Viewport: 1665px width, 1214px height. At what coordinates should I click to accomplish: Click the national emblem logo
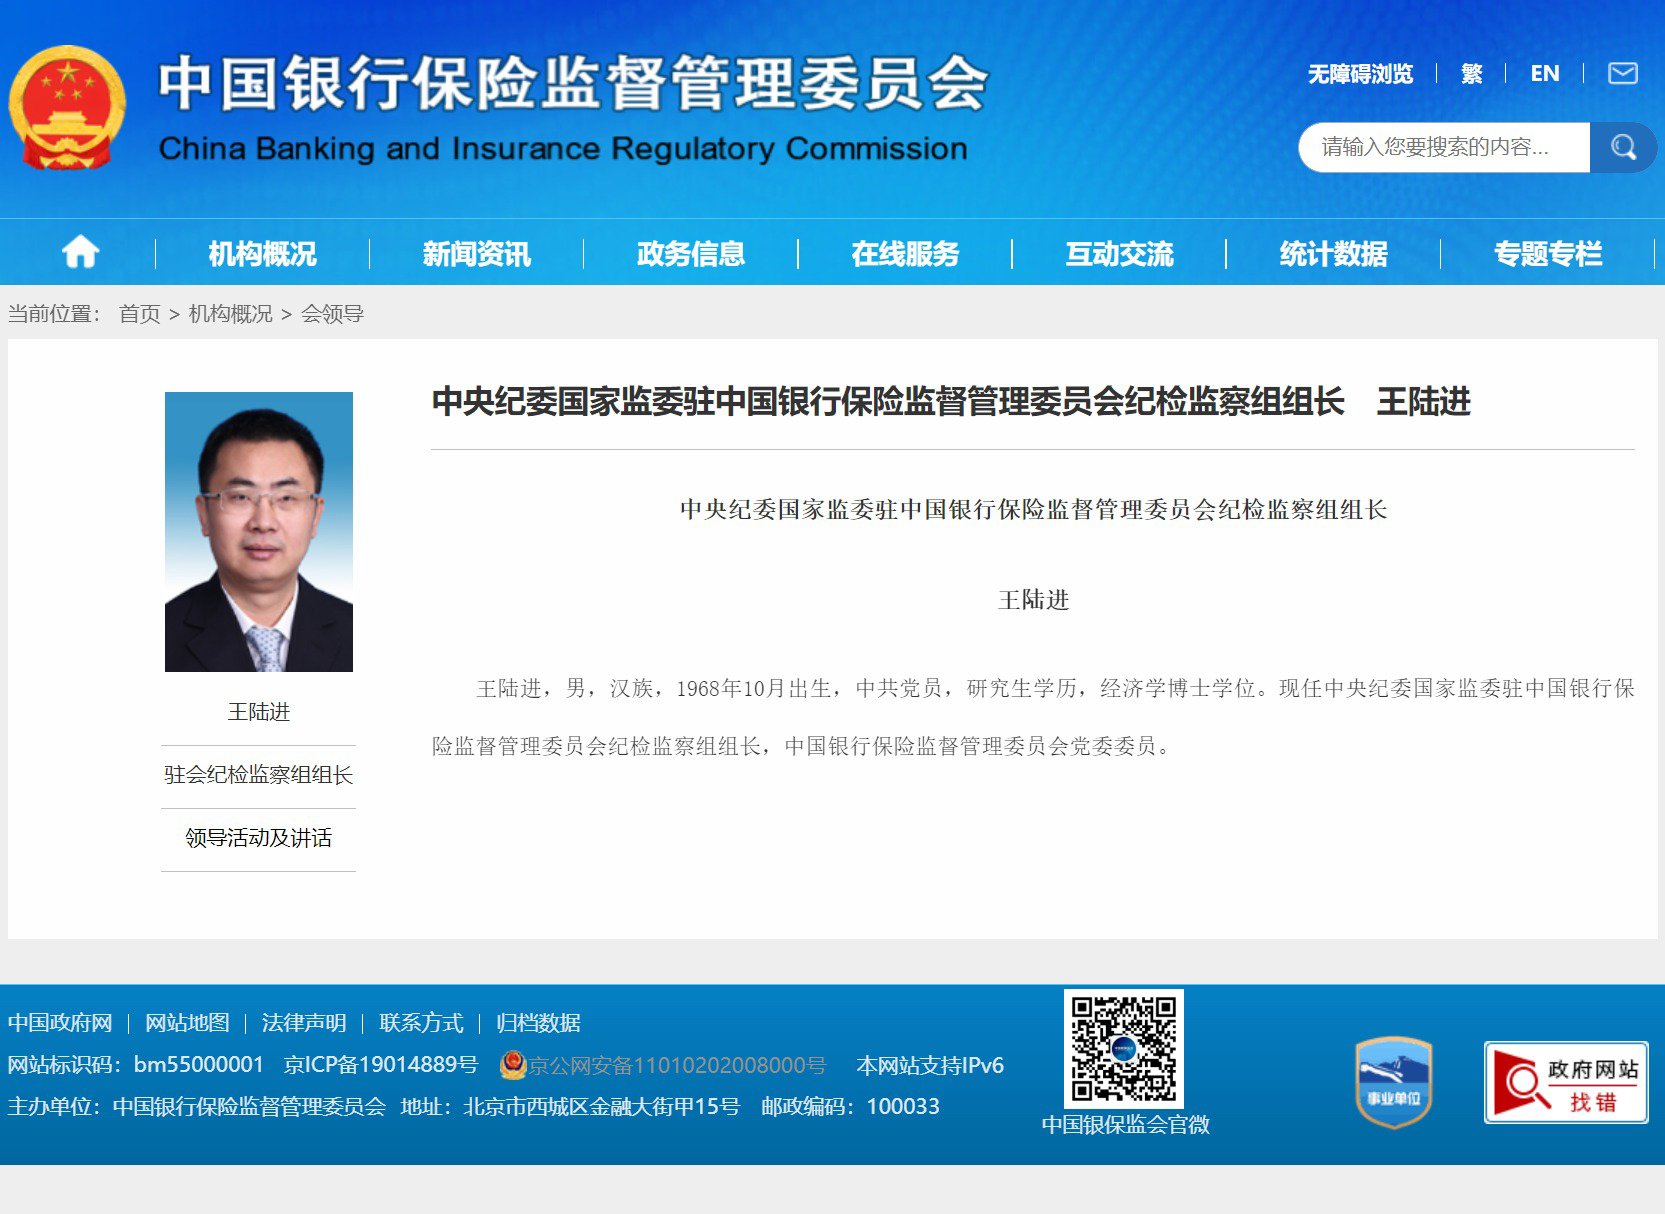[66, 107]
